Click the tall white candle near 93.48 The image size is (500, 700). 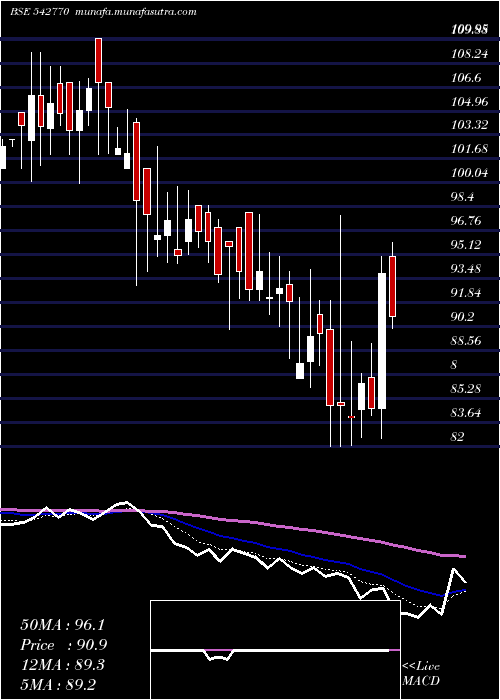[382, 341]
